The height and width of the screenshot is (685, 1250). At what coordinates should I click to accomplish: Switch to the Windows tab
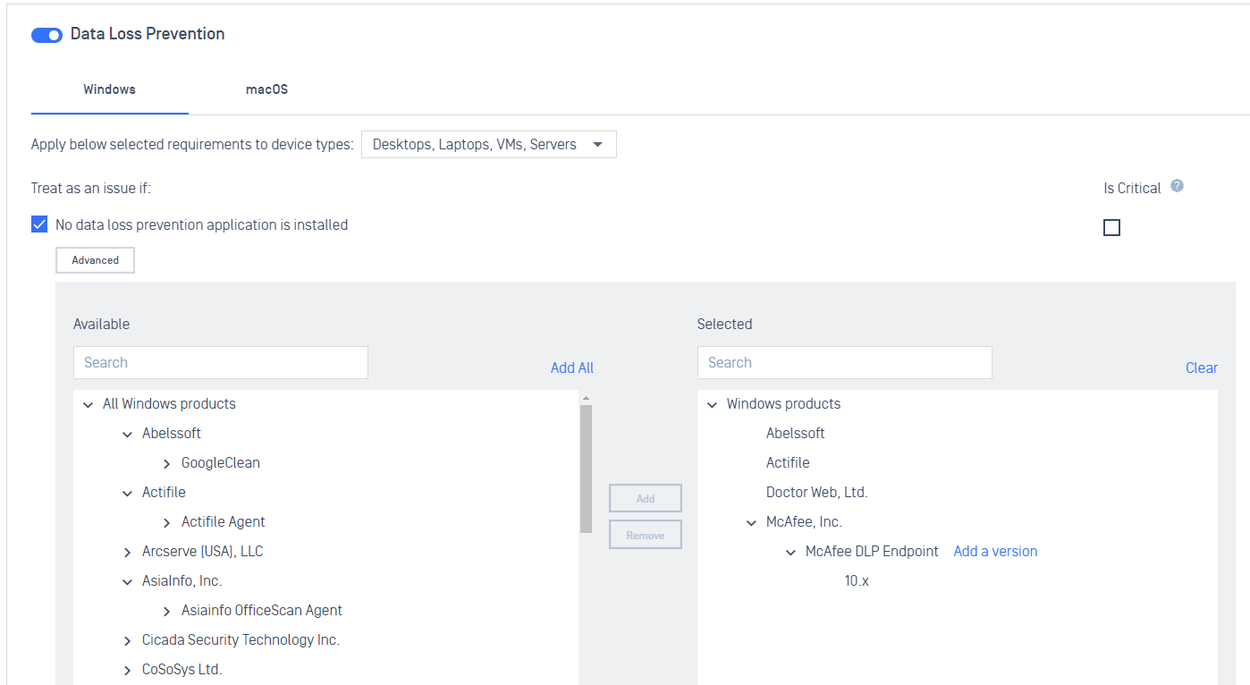click(x=109, y=89)
